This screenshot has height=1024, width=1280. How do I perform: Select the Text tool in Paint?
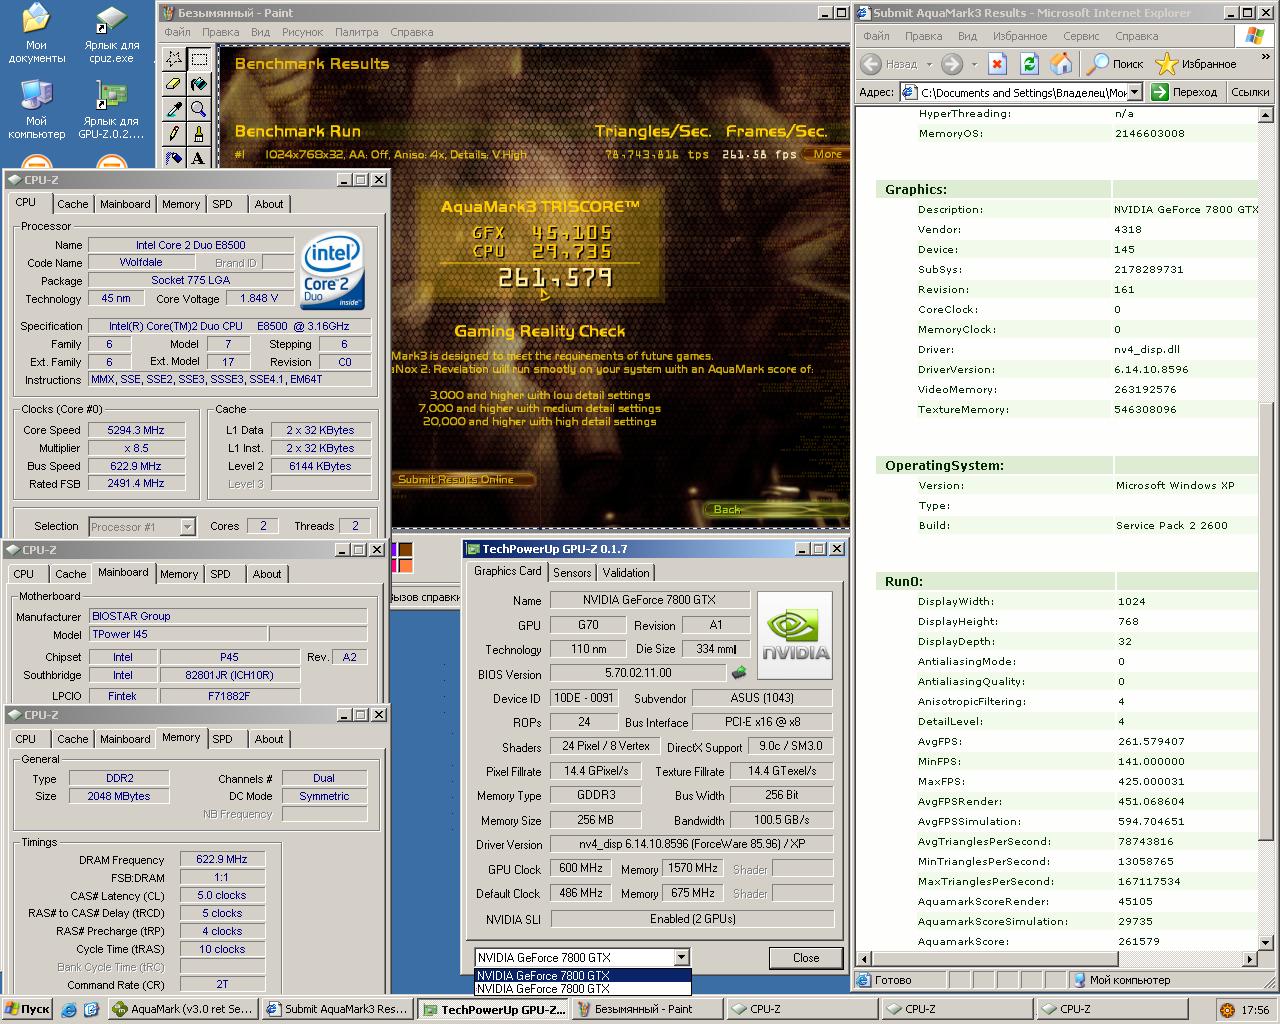click(199, 157)
